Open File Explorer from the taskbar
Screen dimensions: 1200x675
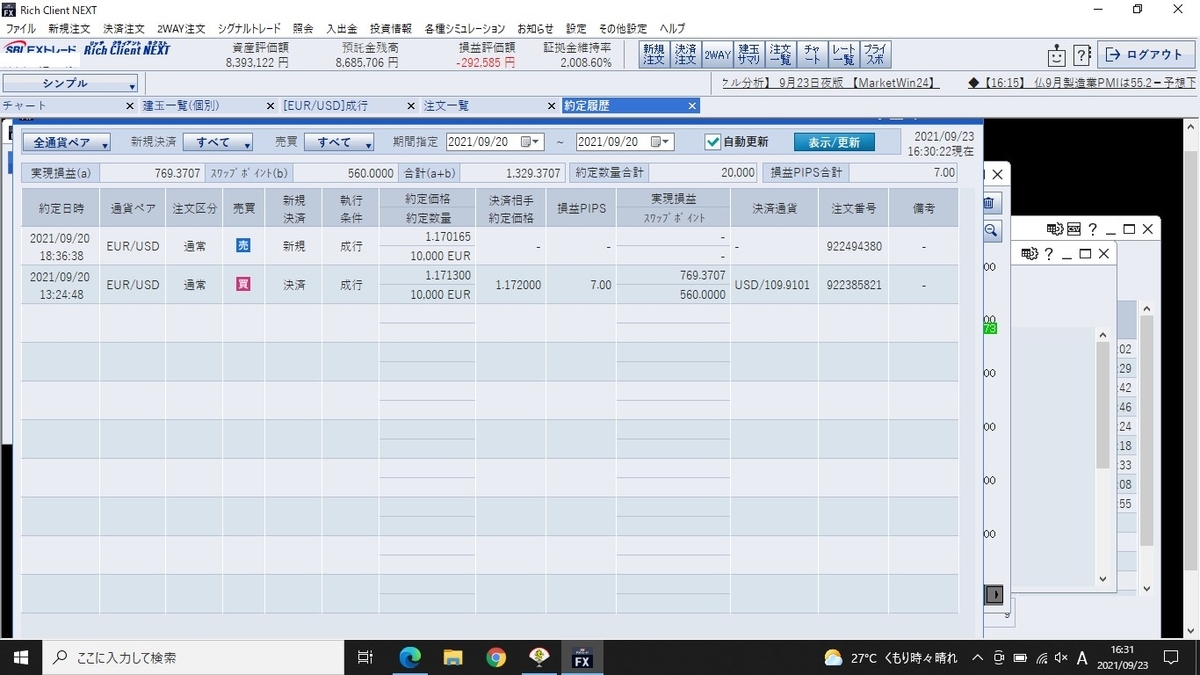pos(453,657)
